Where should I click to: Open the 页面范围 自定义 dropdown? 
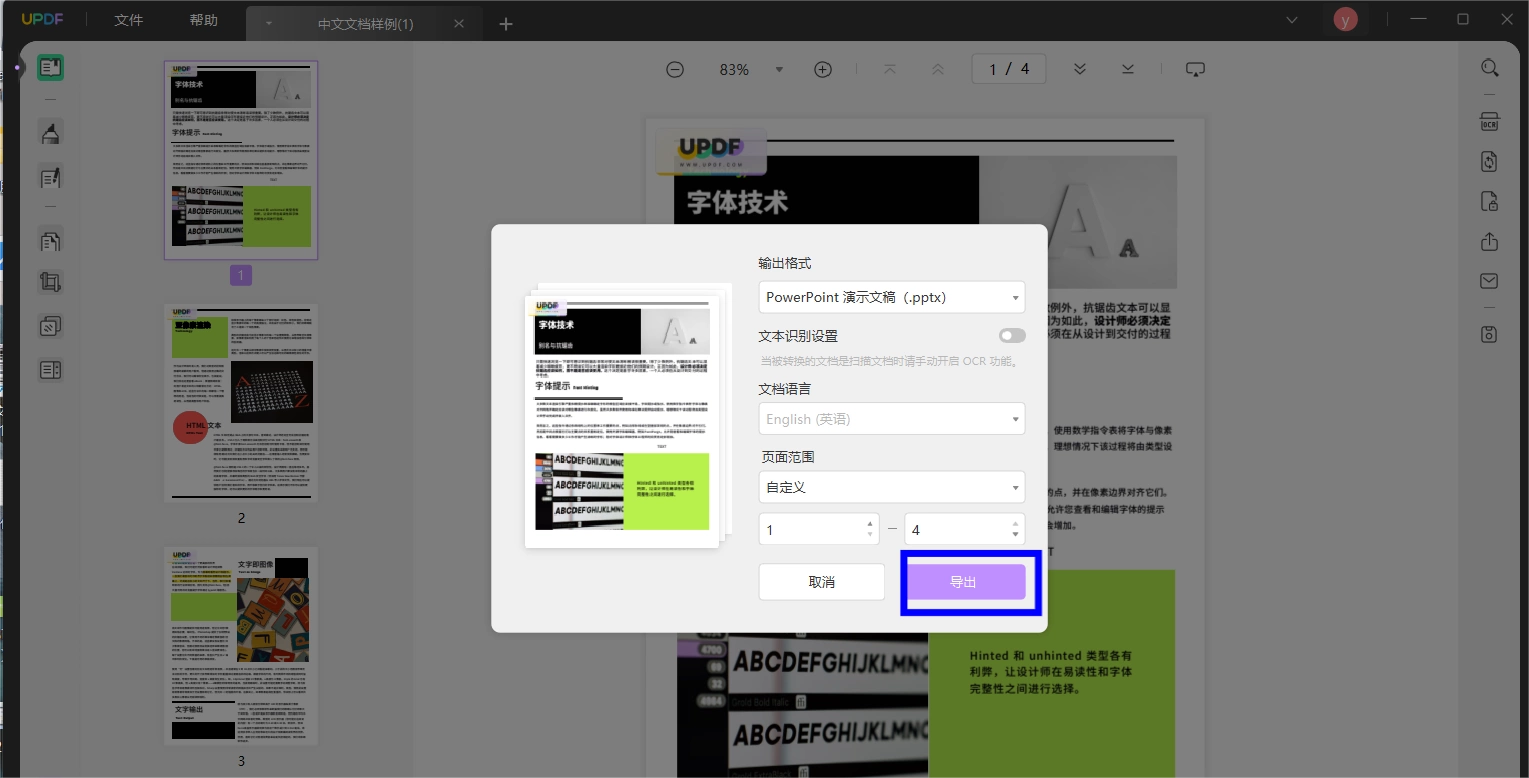click(x=892, y=487)
